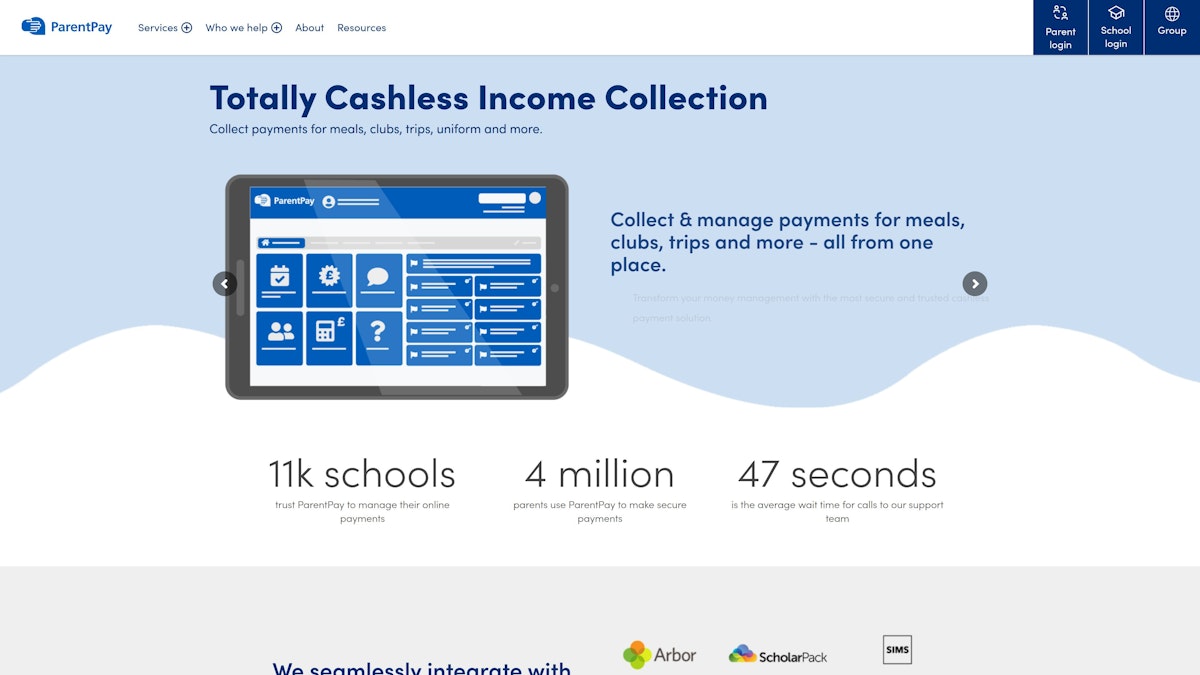
Task: Click the Arbor logo
Action: pyautogui.click(x=660, y=655)
